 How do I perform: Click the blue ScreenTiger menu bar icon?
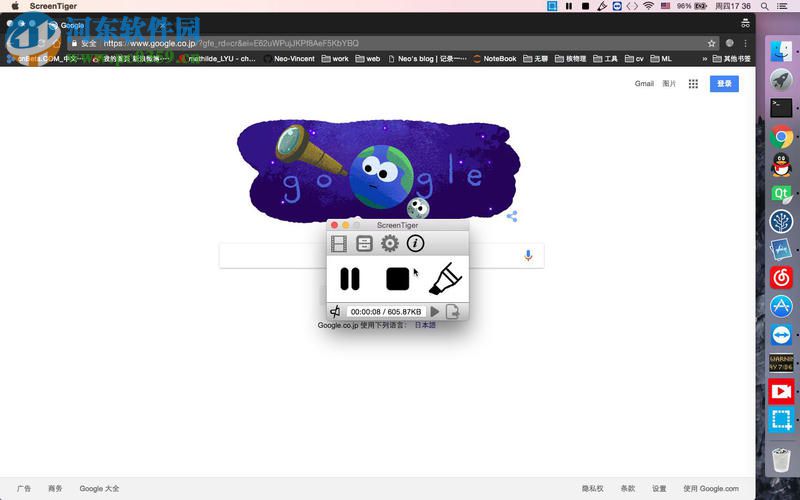point(552,6)
